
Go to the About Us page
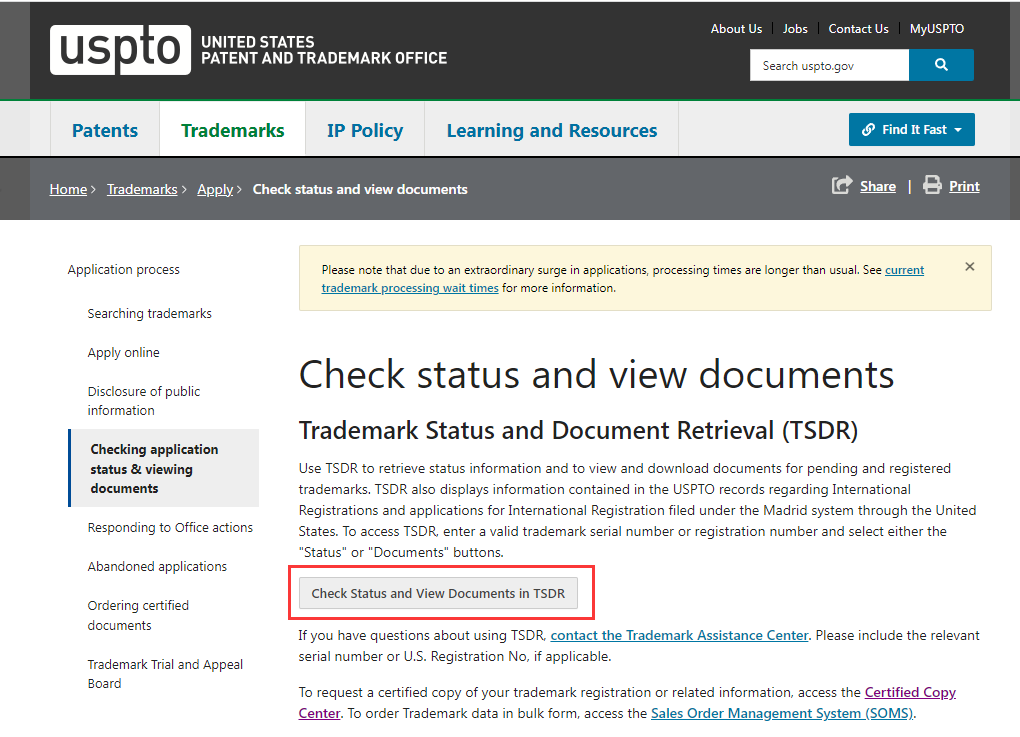tap(736, 29)
